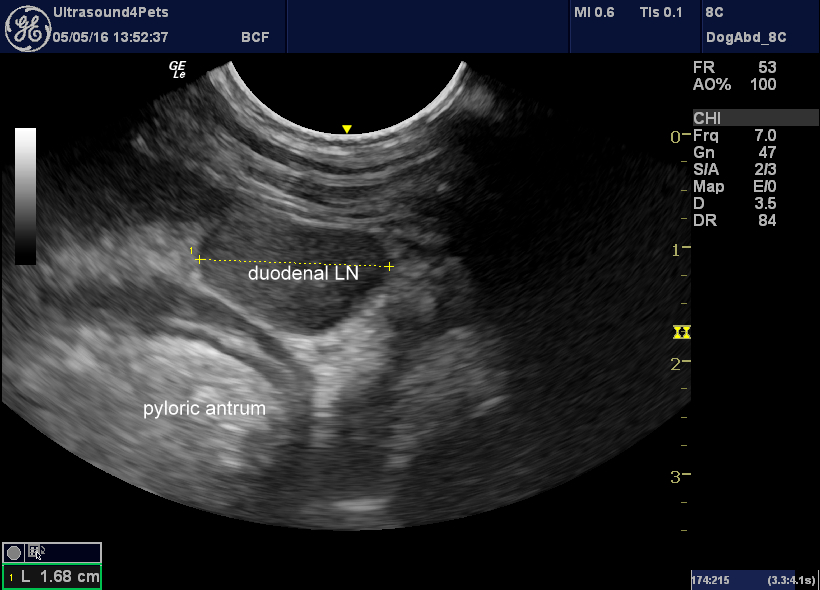Toggle CHI harmonic imaging mode
The height and width of the screenshot is (590, 820).
click(x=707, y=117)
